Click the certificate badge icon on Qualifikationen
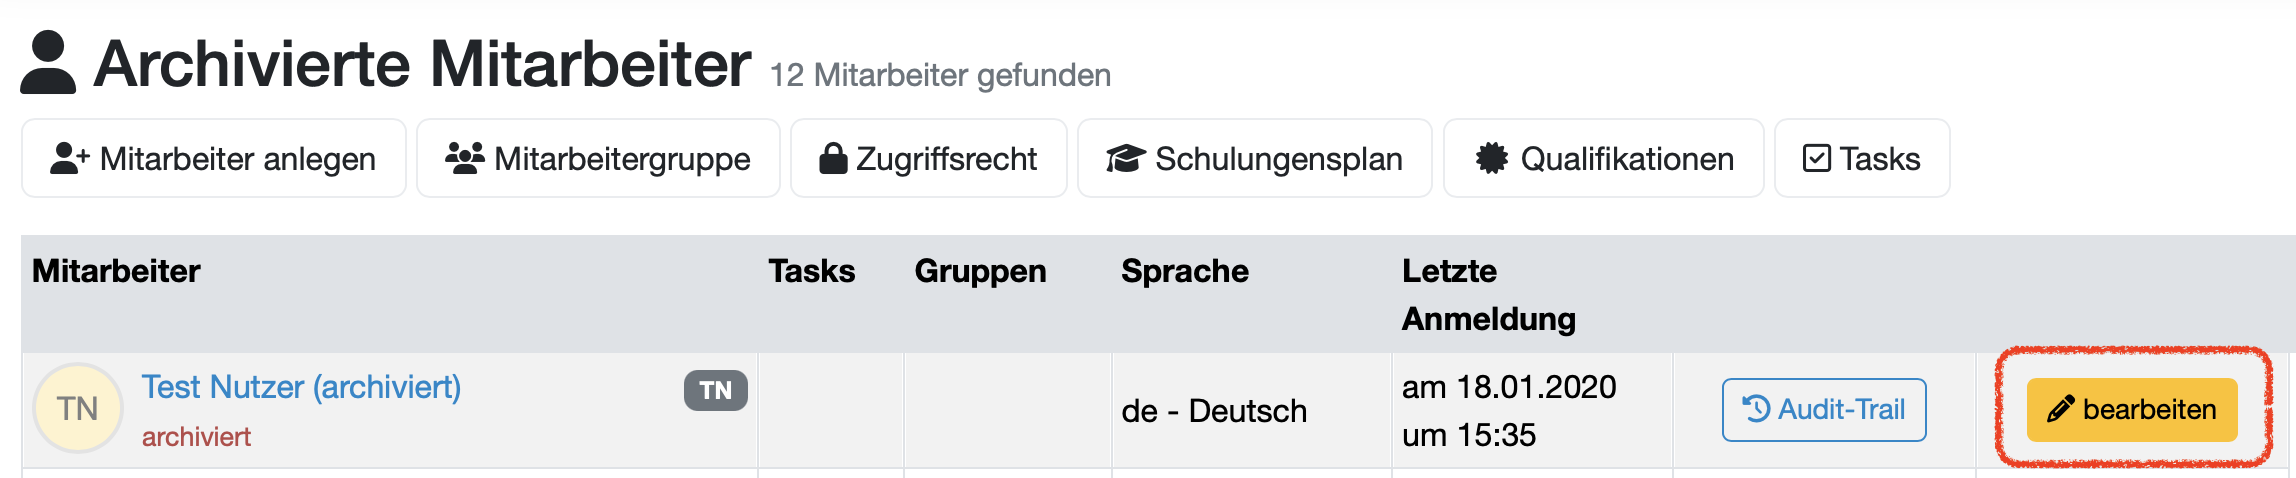The width and height of the screenshot is (2296, 478). [x=1492, y=158]
